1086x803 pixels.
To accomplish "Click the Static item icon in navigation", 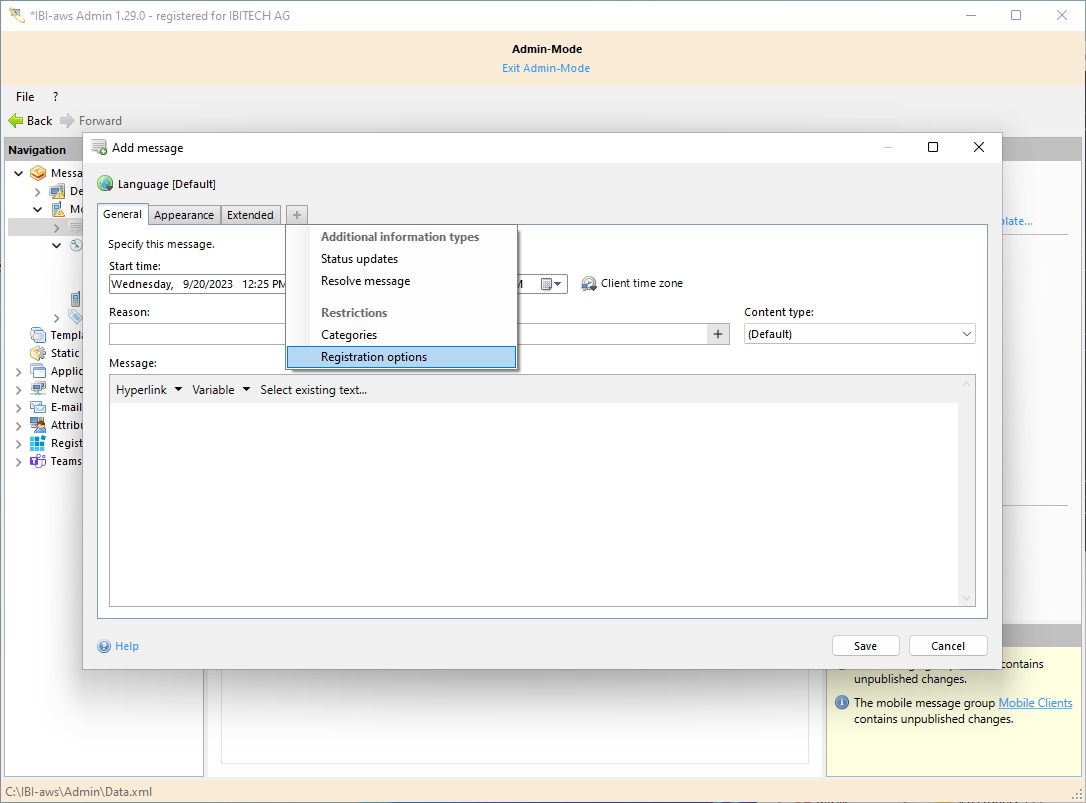I will [x=38, y=353].
